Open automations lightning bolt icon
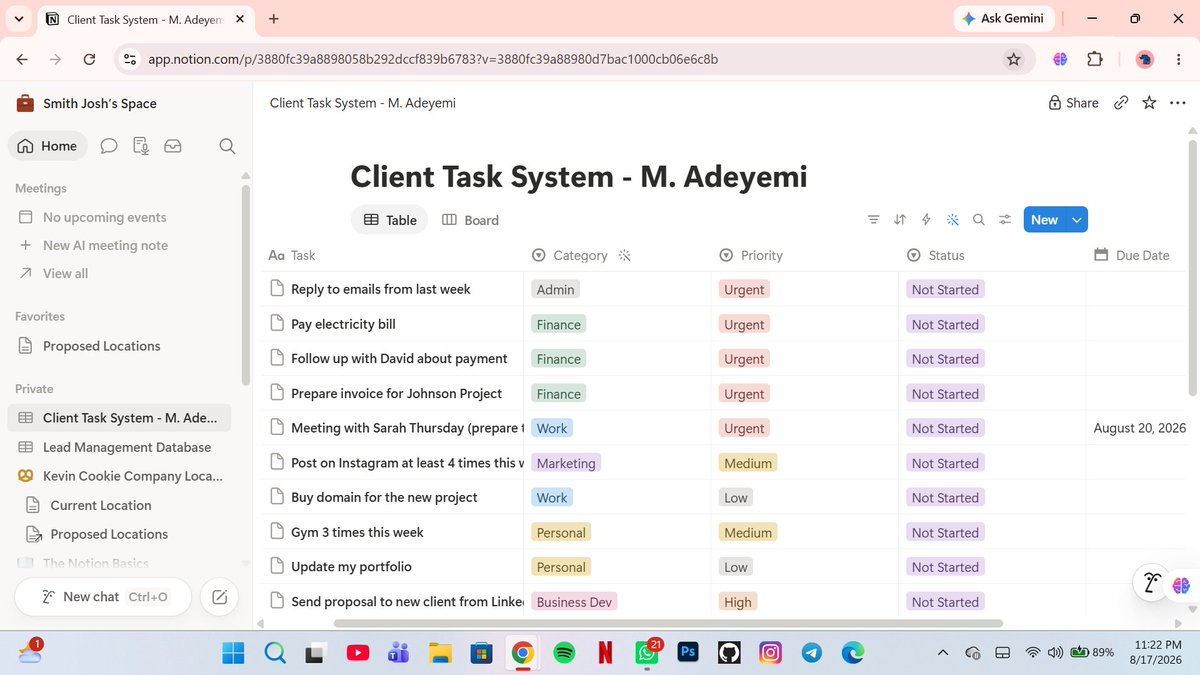The image size is (1200, 675). tap(926, 220)
